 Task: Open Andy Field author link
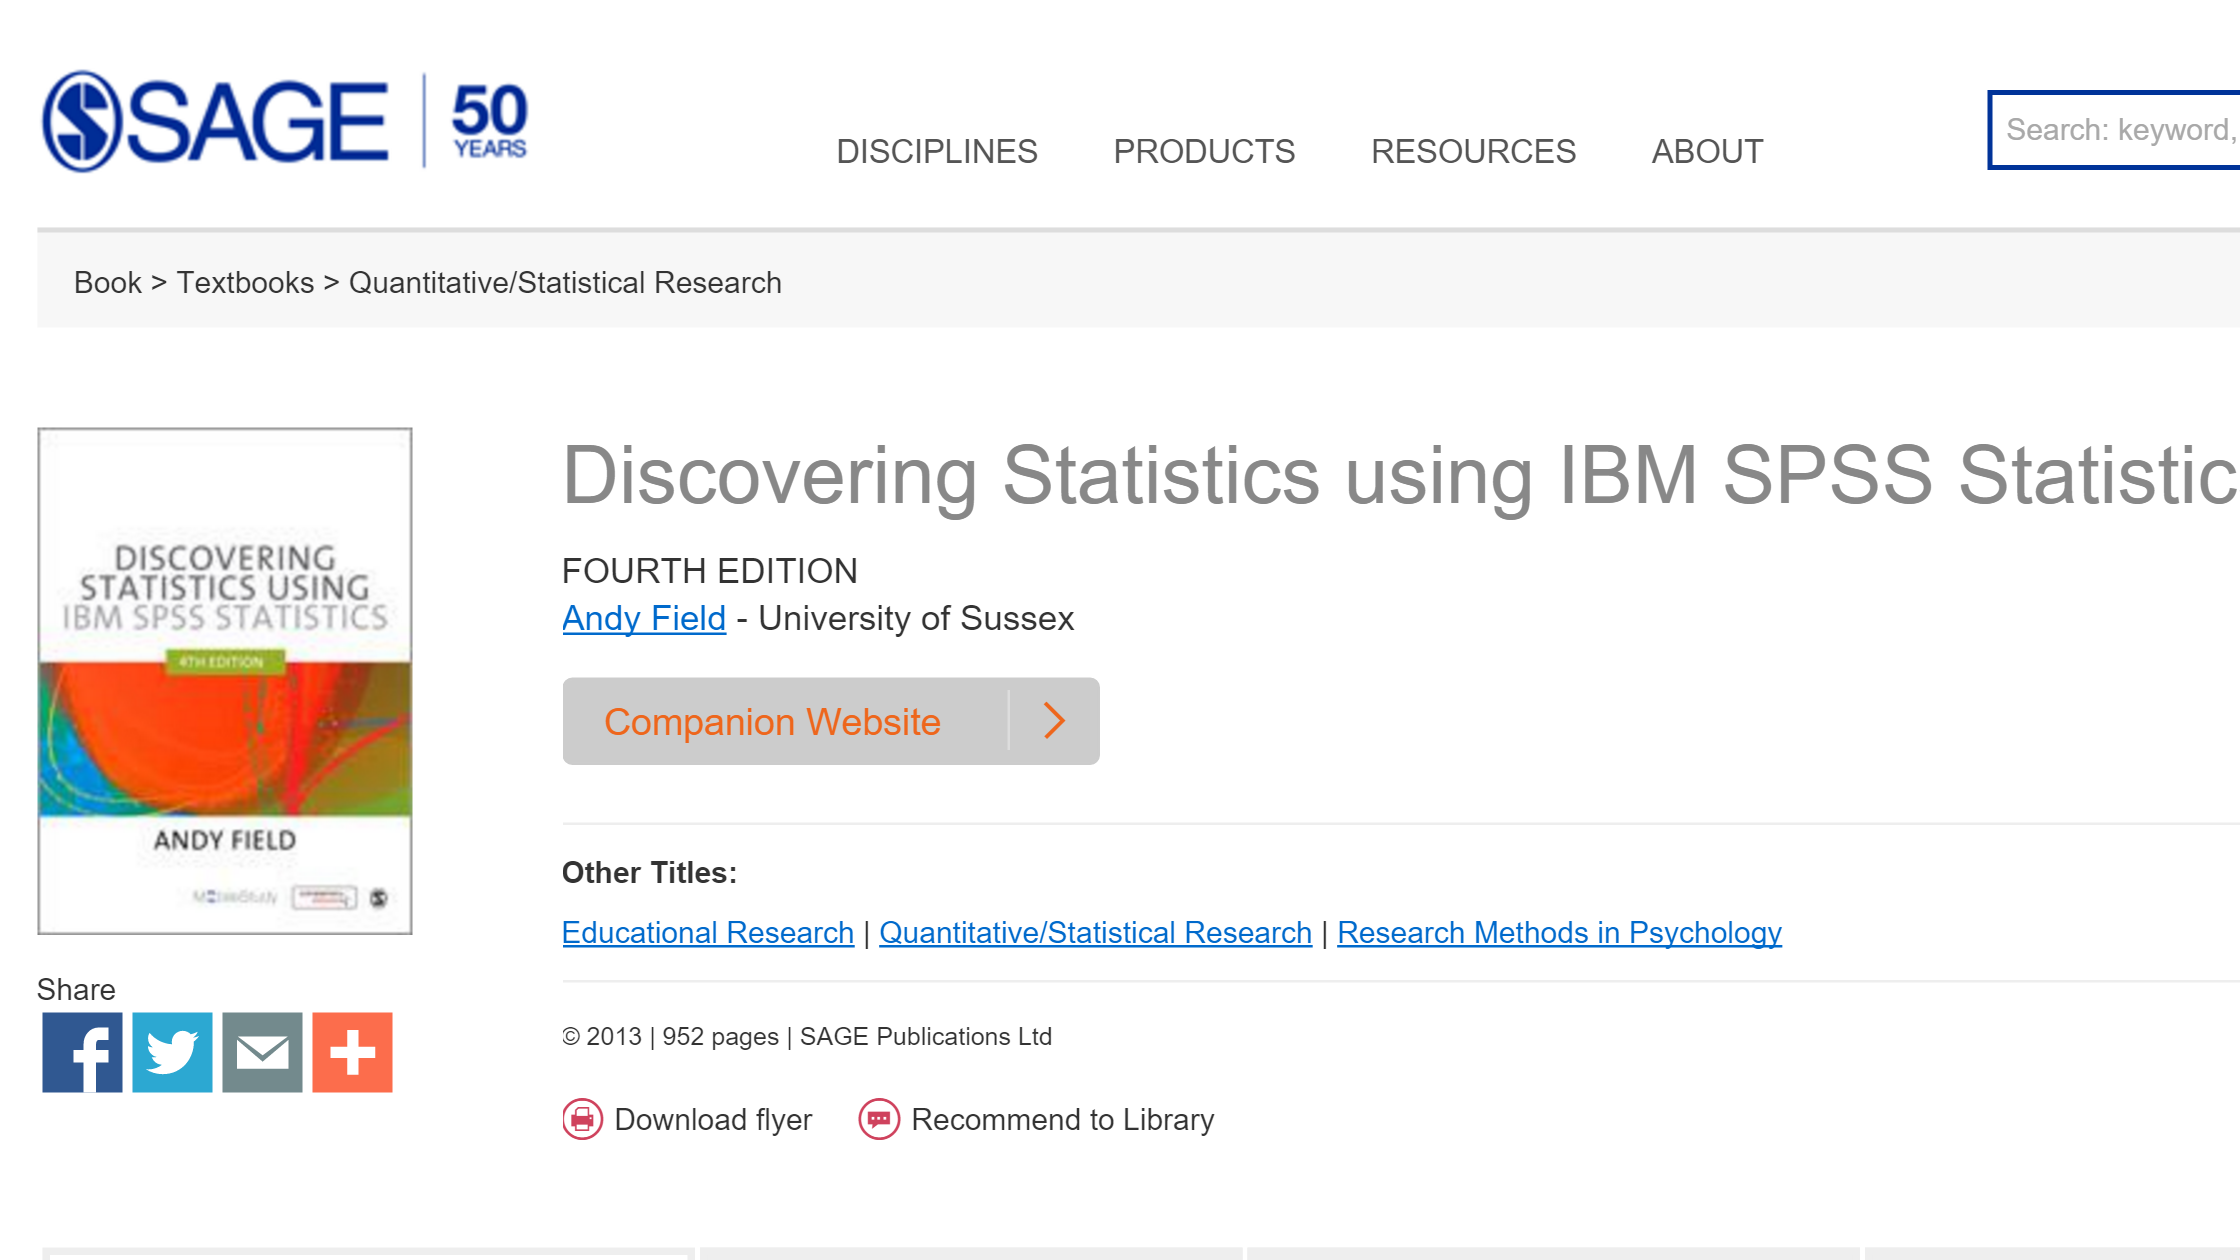[644, 618]
